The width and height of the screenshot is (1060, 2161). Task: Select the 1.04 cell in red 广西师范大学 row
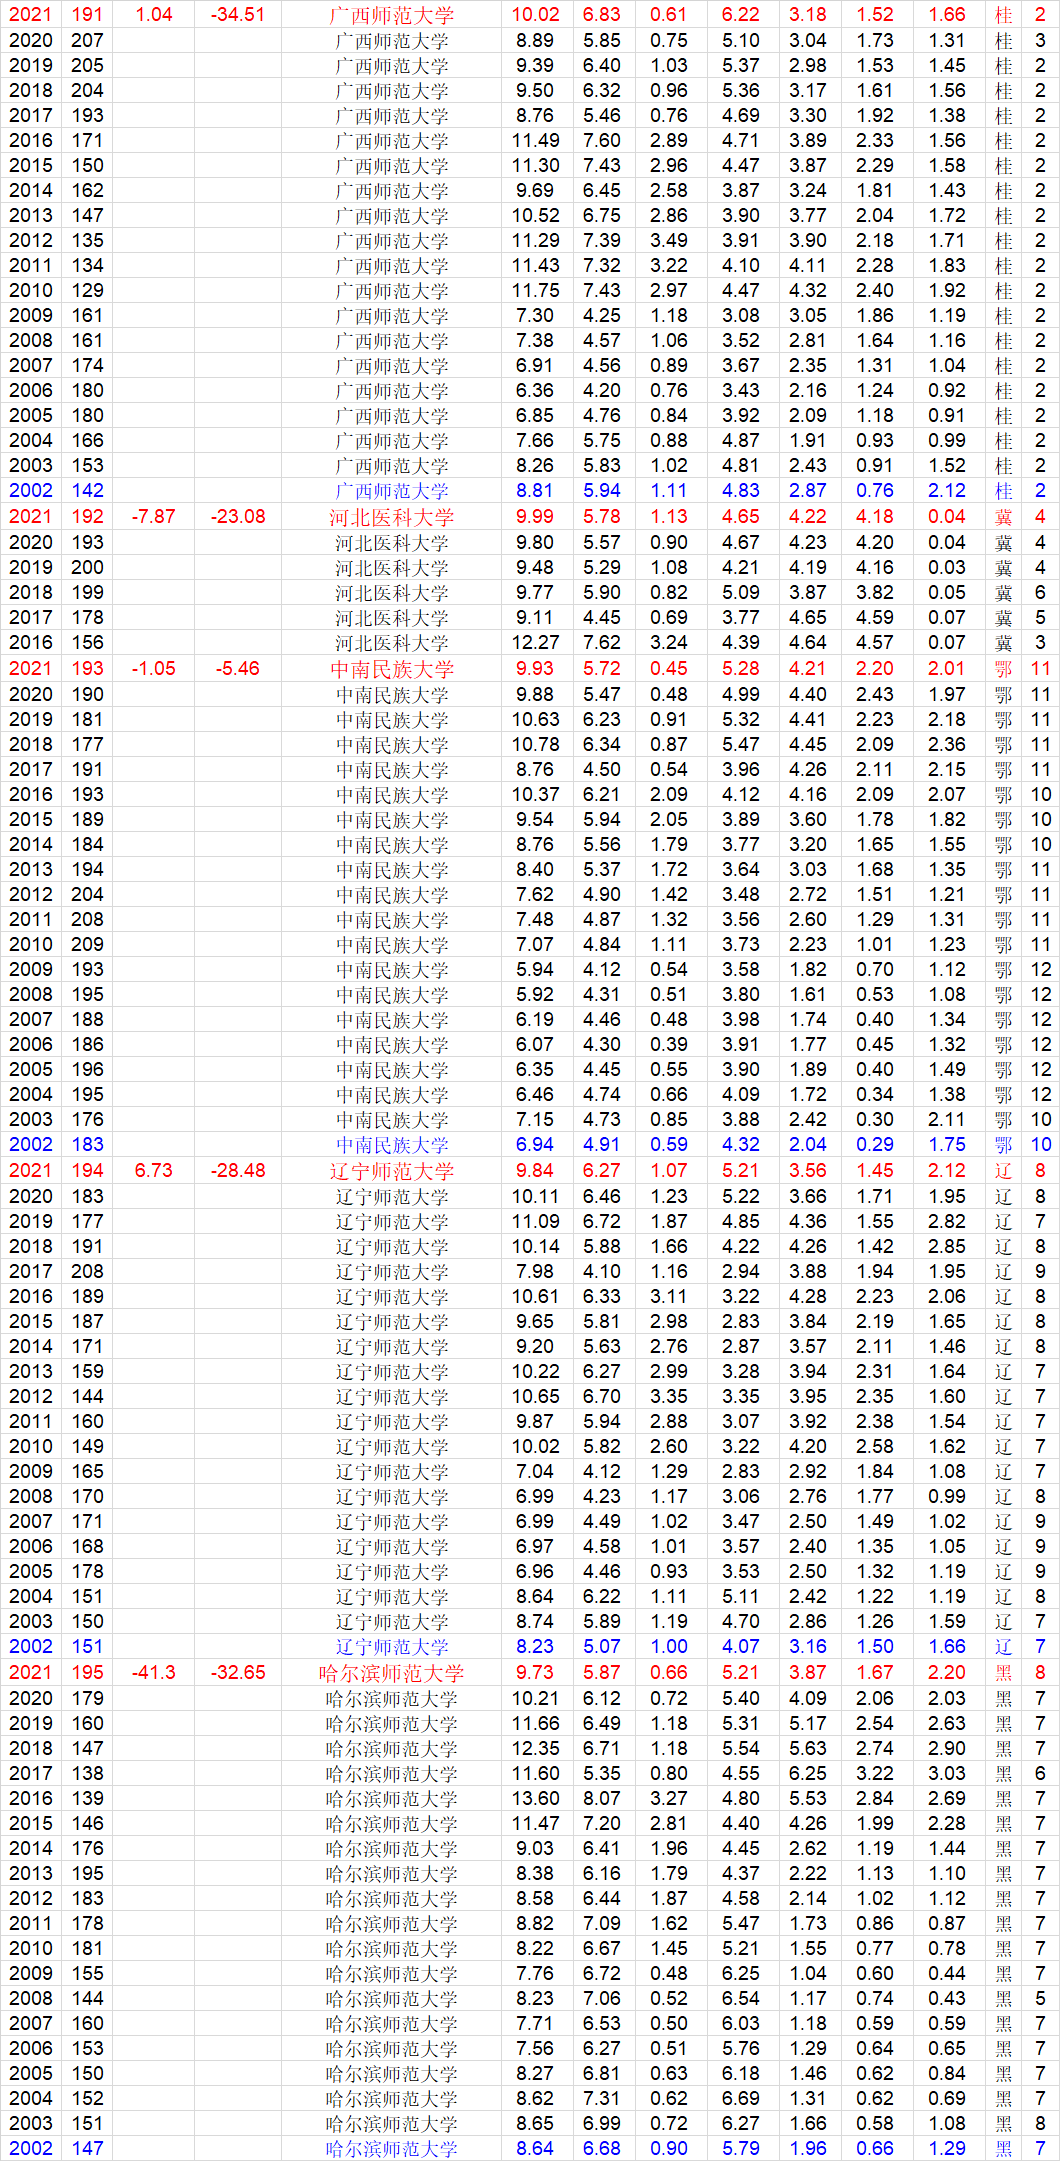tap(154, 15)
